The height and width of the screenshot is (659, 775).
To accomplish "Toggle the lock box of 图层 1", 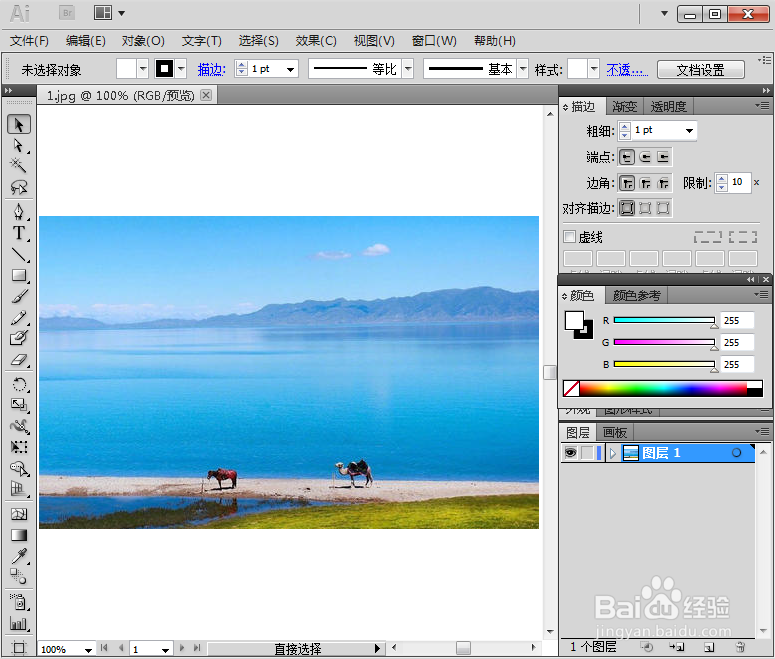I will click(x=587, y=453).
